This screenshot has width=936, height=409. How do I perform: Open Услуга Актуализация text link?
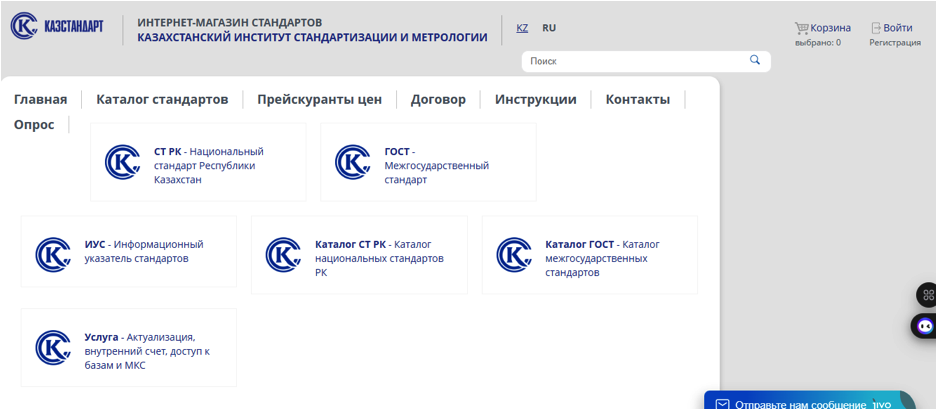[147, 351]
